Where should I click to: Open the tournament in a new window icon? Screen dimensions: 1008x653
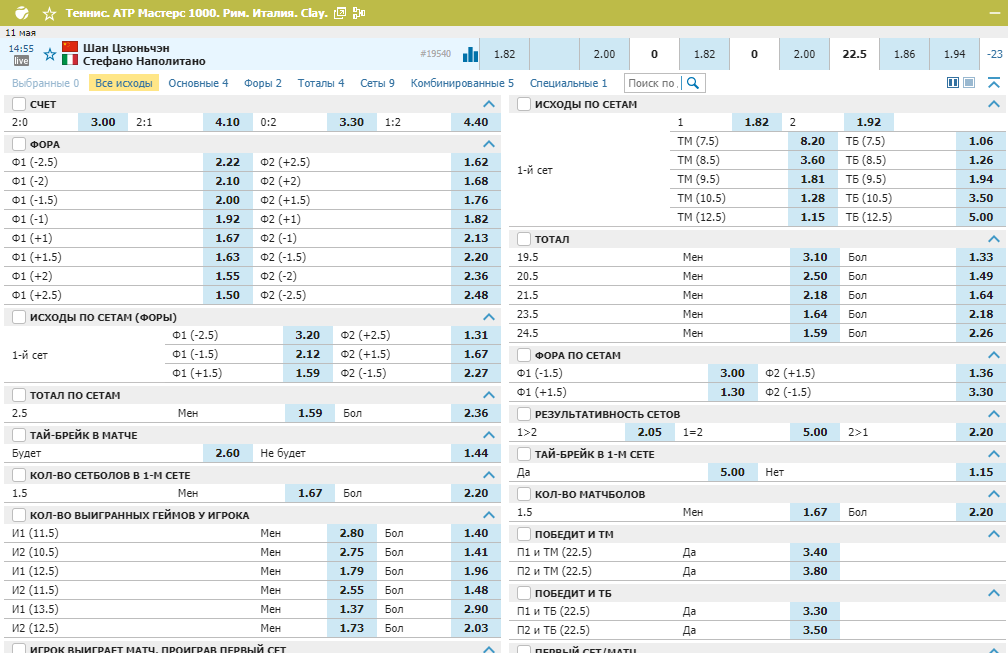click(340, 13)
